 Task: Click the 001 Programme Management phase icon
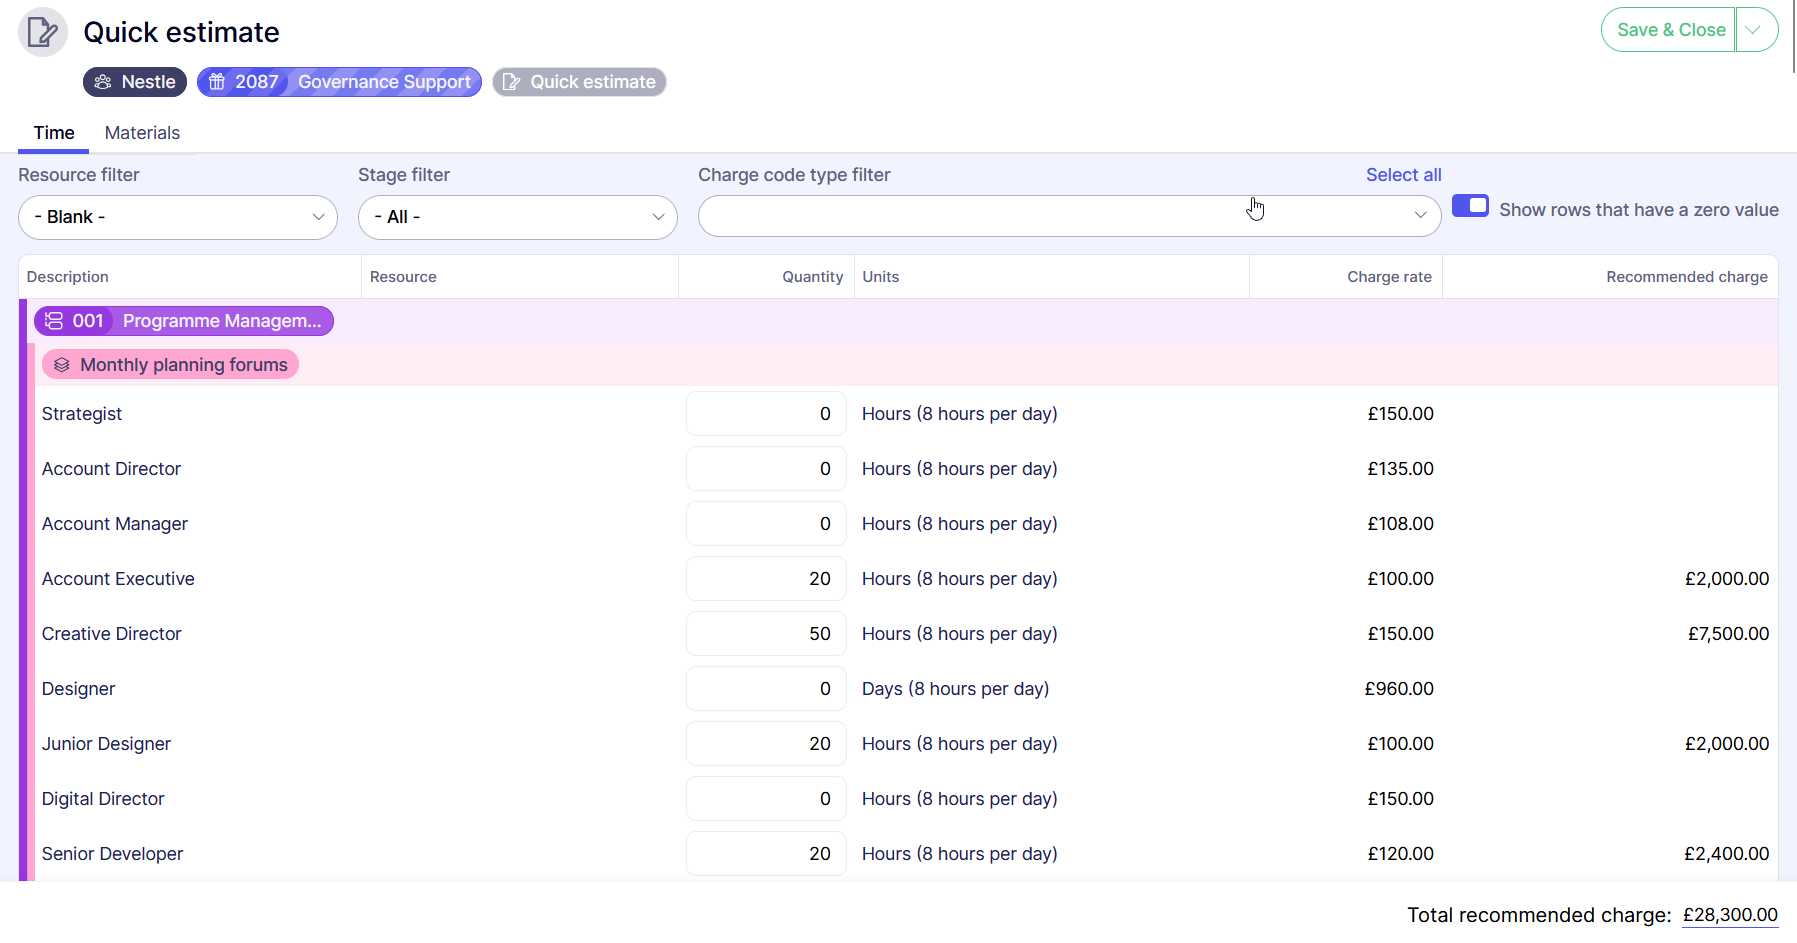tap(54, 321)
